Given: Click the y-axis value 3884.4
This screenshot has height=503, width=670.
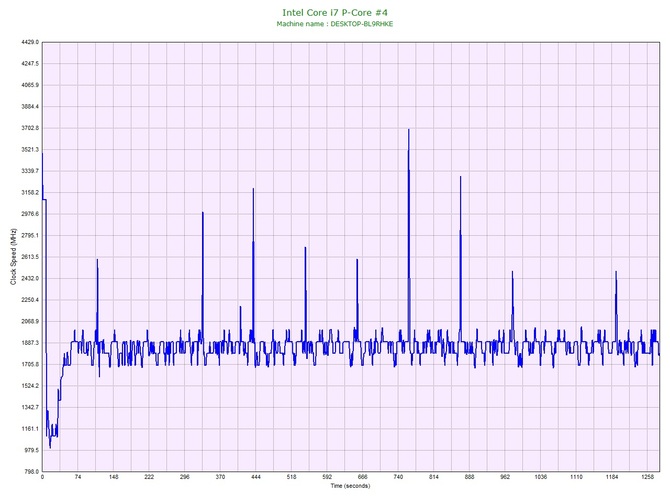Looking at the screenshot, I should pyautogui.click(x=30, y=106).
